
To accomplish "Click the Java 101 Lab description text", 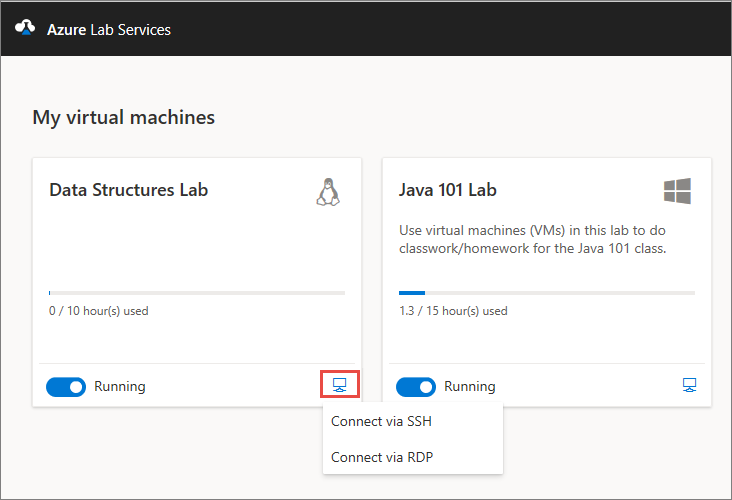I will coord(532,238).
